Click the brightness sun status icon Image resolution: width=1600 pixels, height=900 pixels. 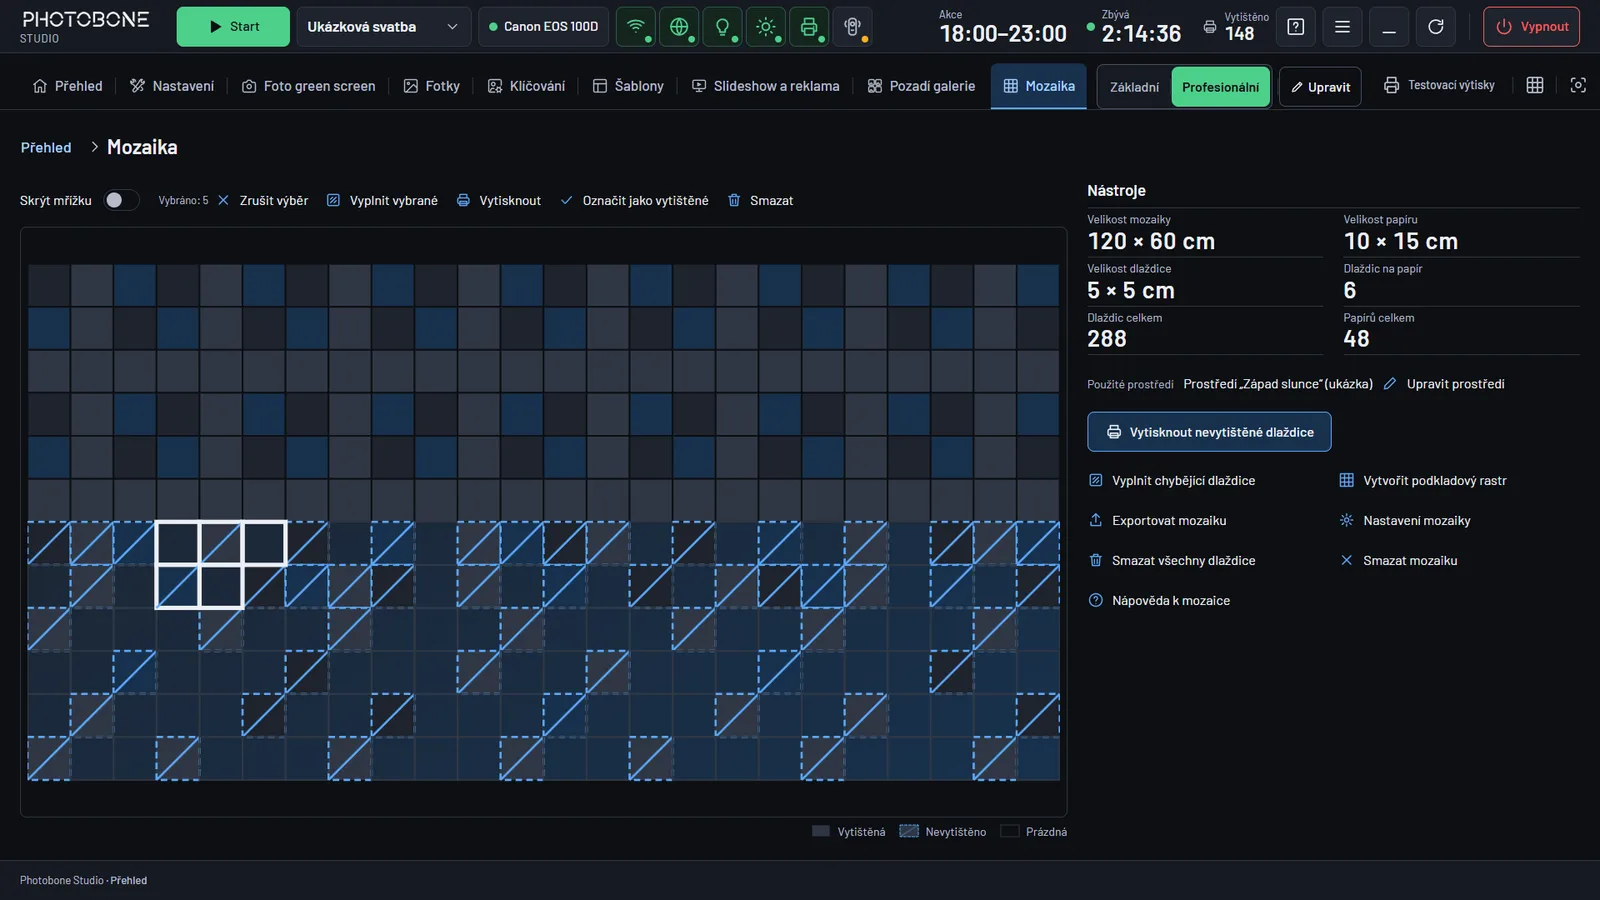coord(766,27)
